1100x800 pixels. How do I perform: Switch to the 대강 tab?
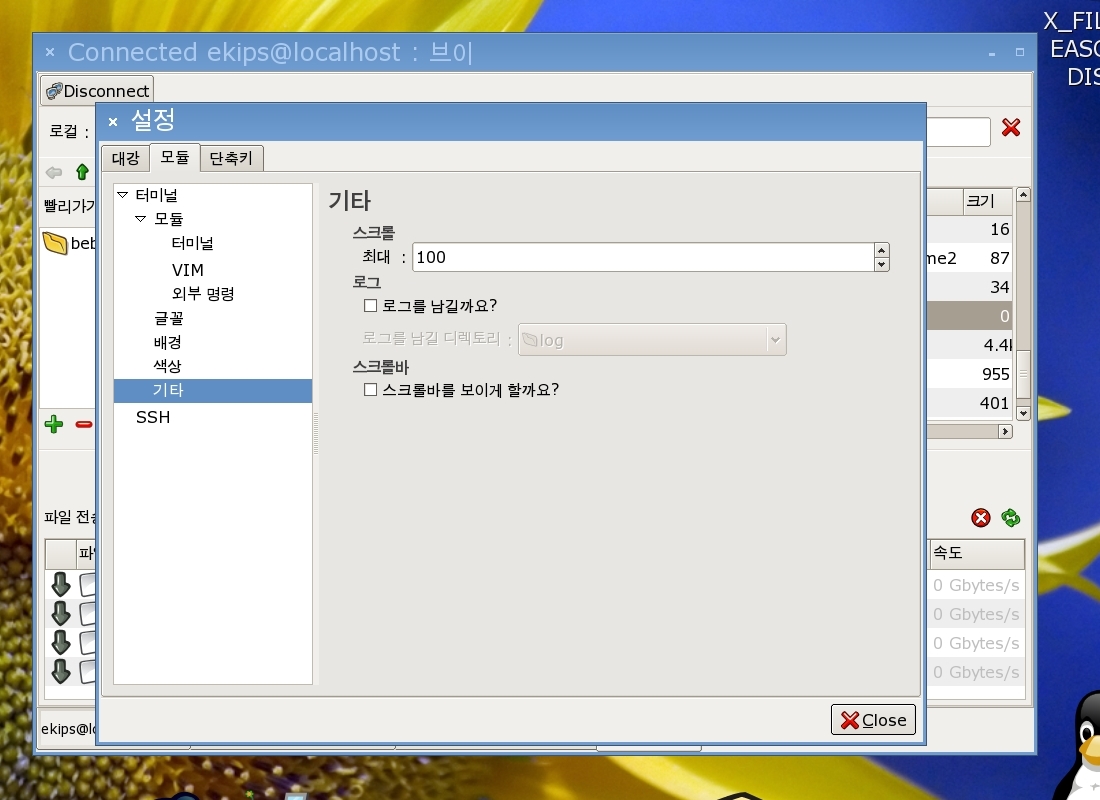click(x=125, y=158)
